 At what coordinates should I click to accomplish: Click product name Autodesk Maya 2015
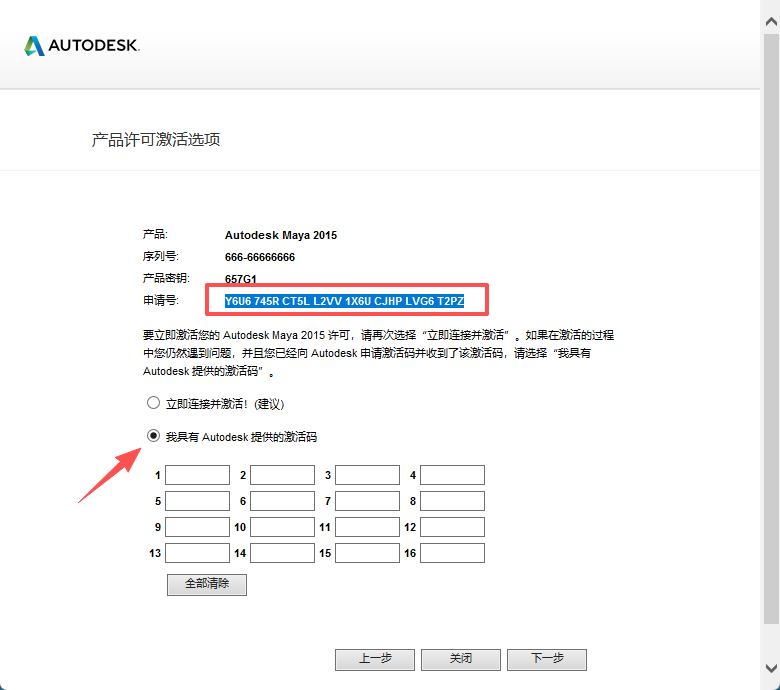click(281, 235)
